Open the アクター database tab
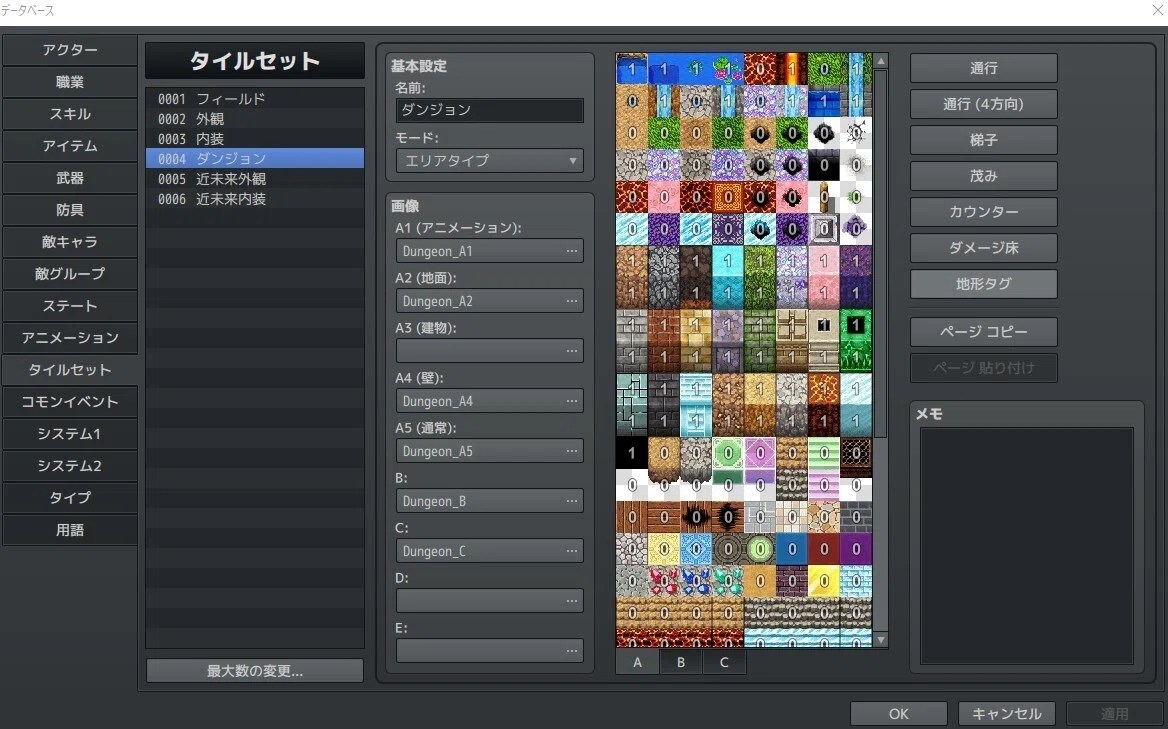 (x=70, y=50)
